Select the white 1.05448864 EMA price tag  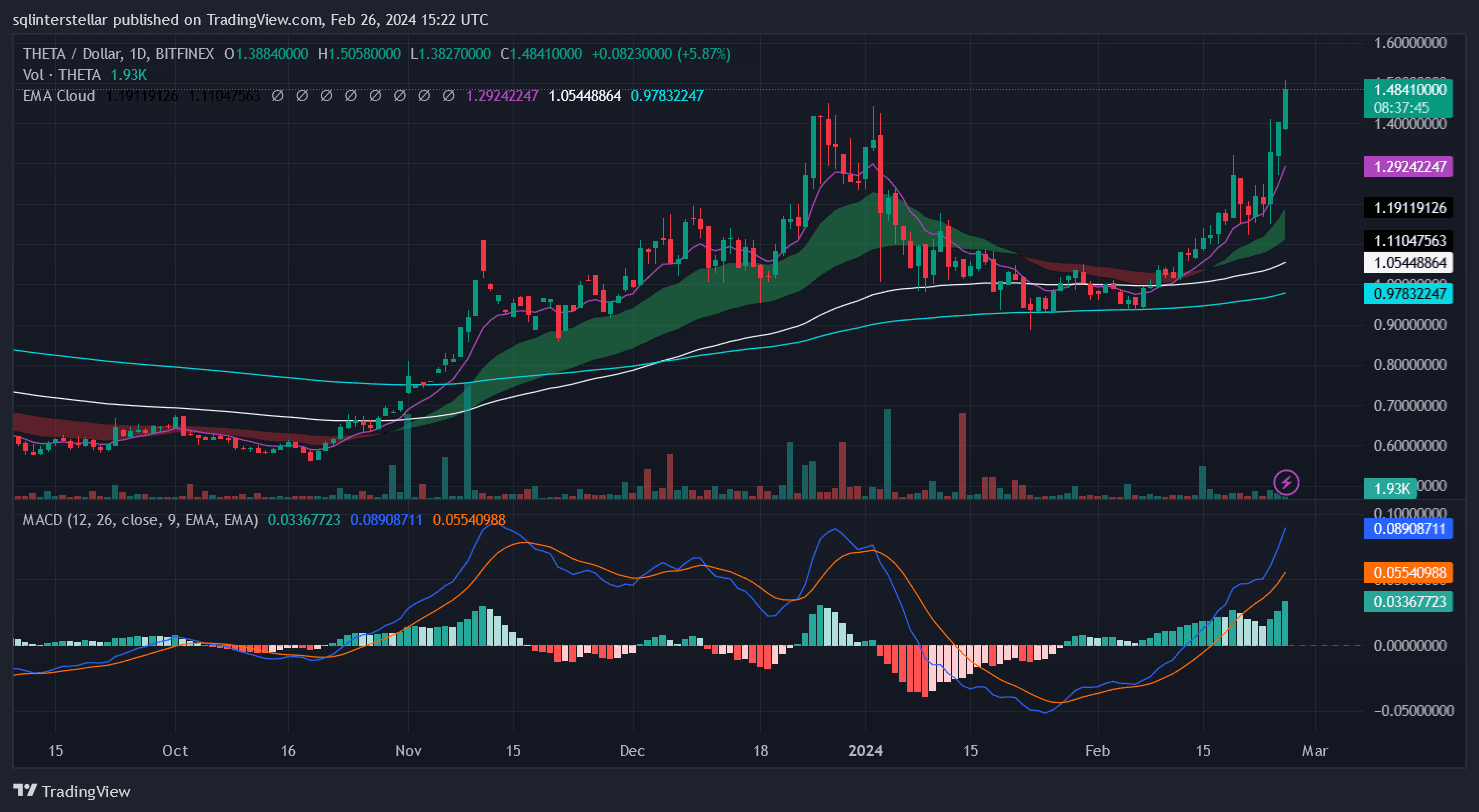point(1410,262)
